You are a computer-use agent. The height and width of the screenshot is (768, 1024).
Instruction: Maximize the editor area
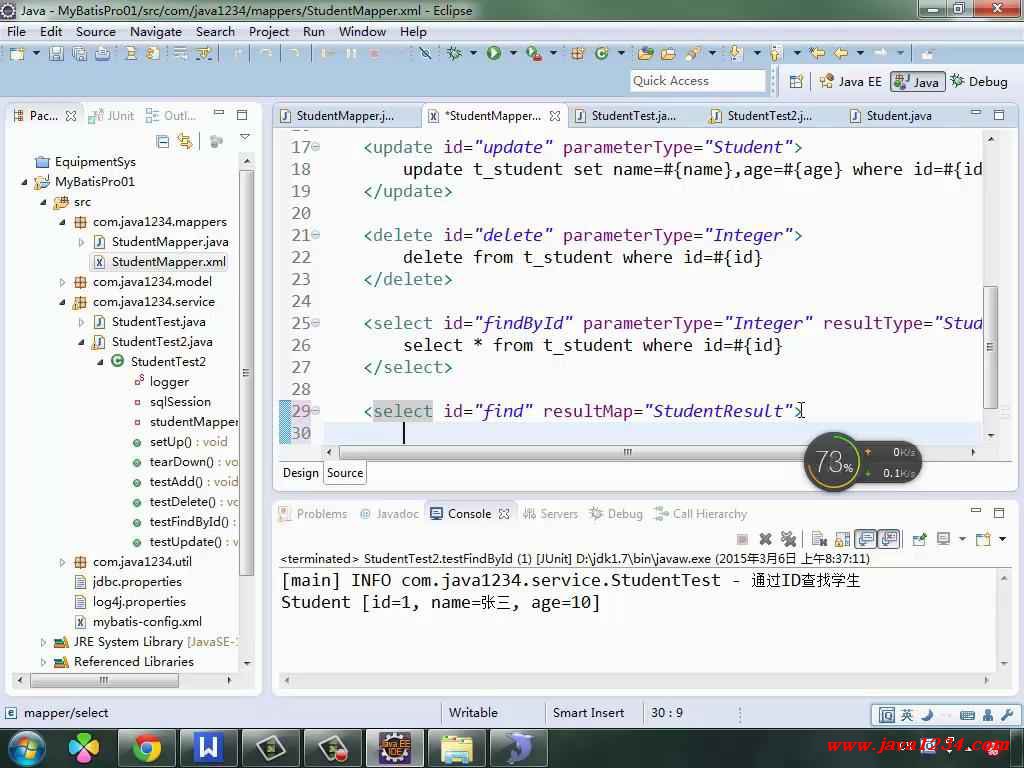(x=999, y=114)
